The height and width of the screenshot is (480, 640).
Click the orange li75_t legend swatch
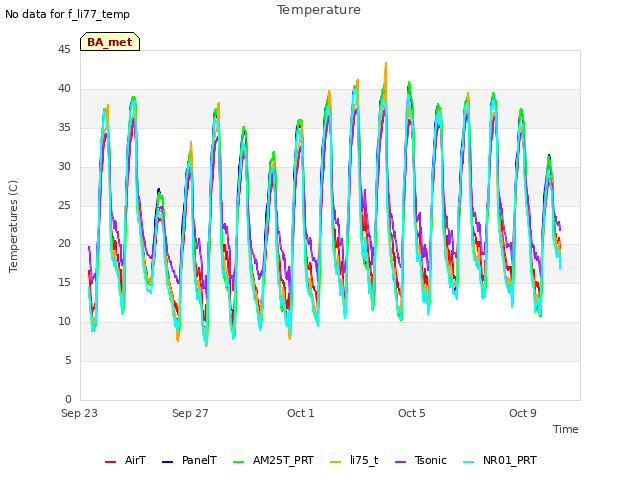pos(336,462)
